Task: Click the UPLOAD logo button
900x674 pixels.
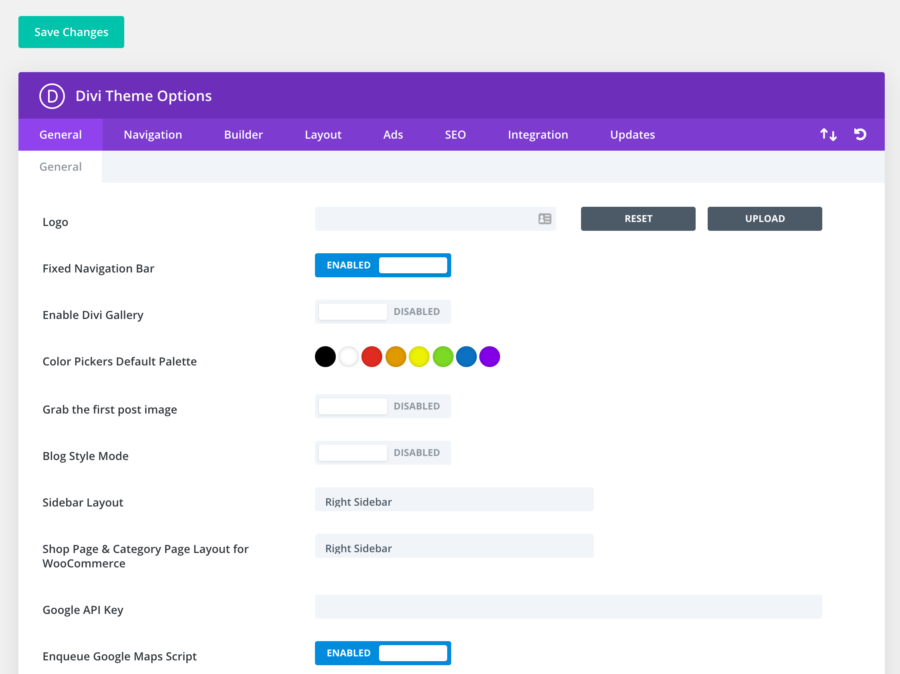Action: point(765,219)
